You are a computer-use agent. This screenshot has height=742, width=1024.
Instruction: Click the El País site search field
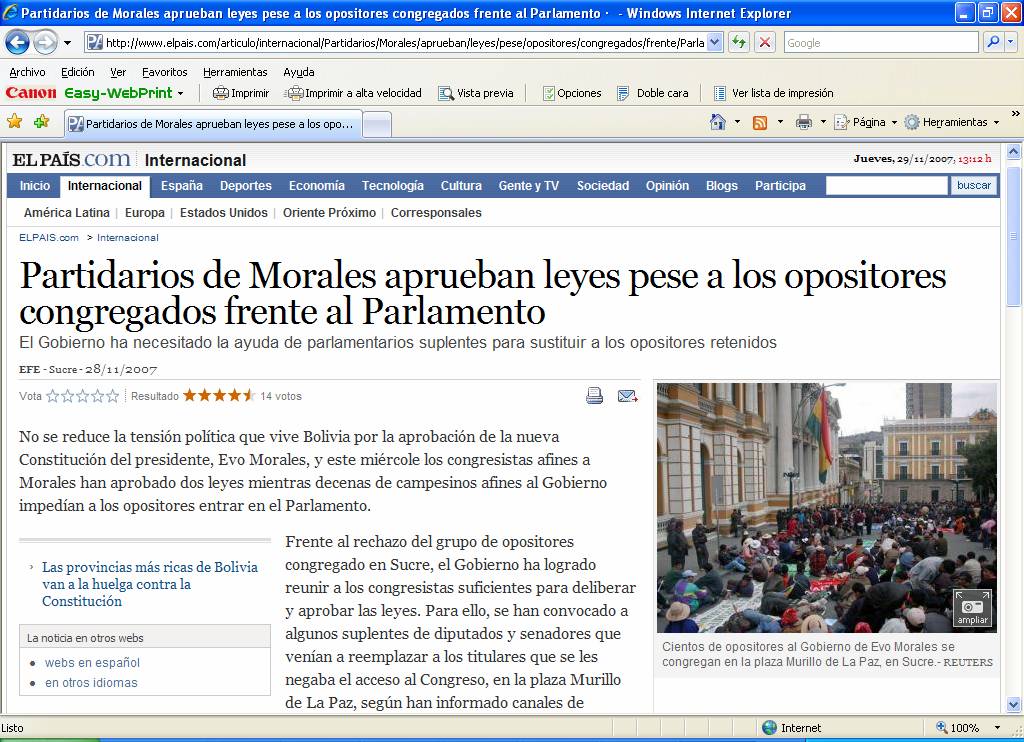click(886, 185)
